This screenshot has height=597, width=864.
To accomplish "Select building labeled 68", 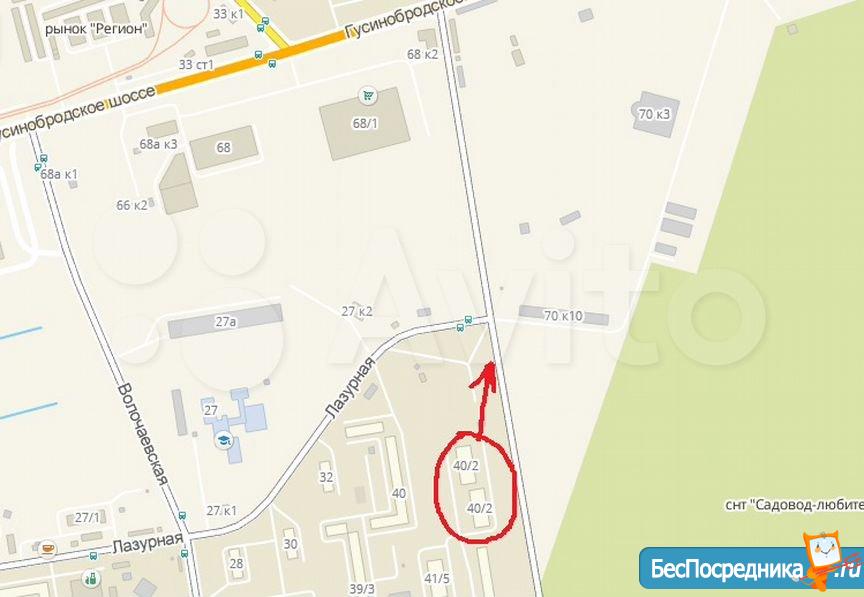I will point(224,148).
